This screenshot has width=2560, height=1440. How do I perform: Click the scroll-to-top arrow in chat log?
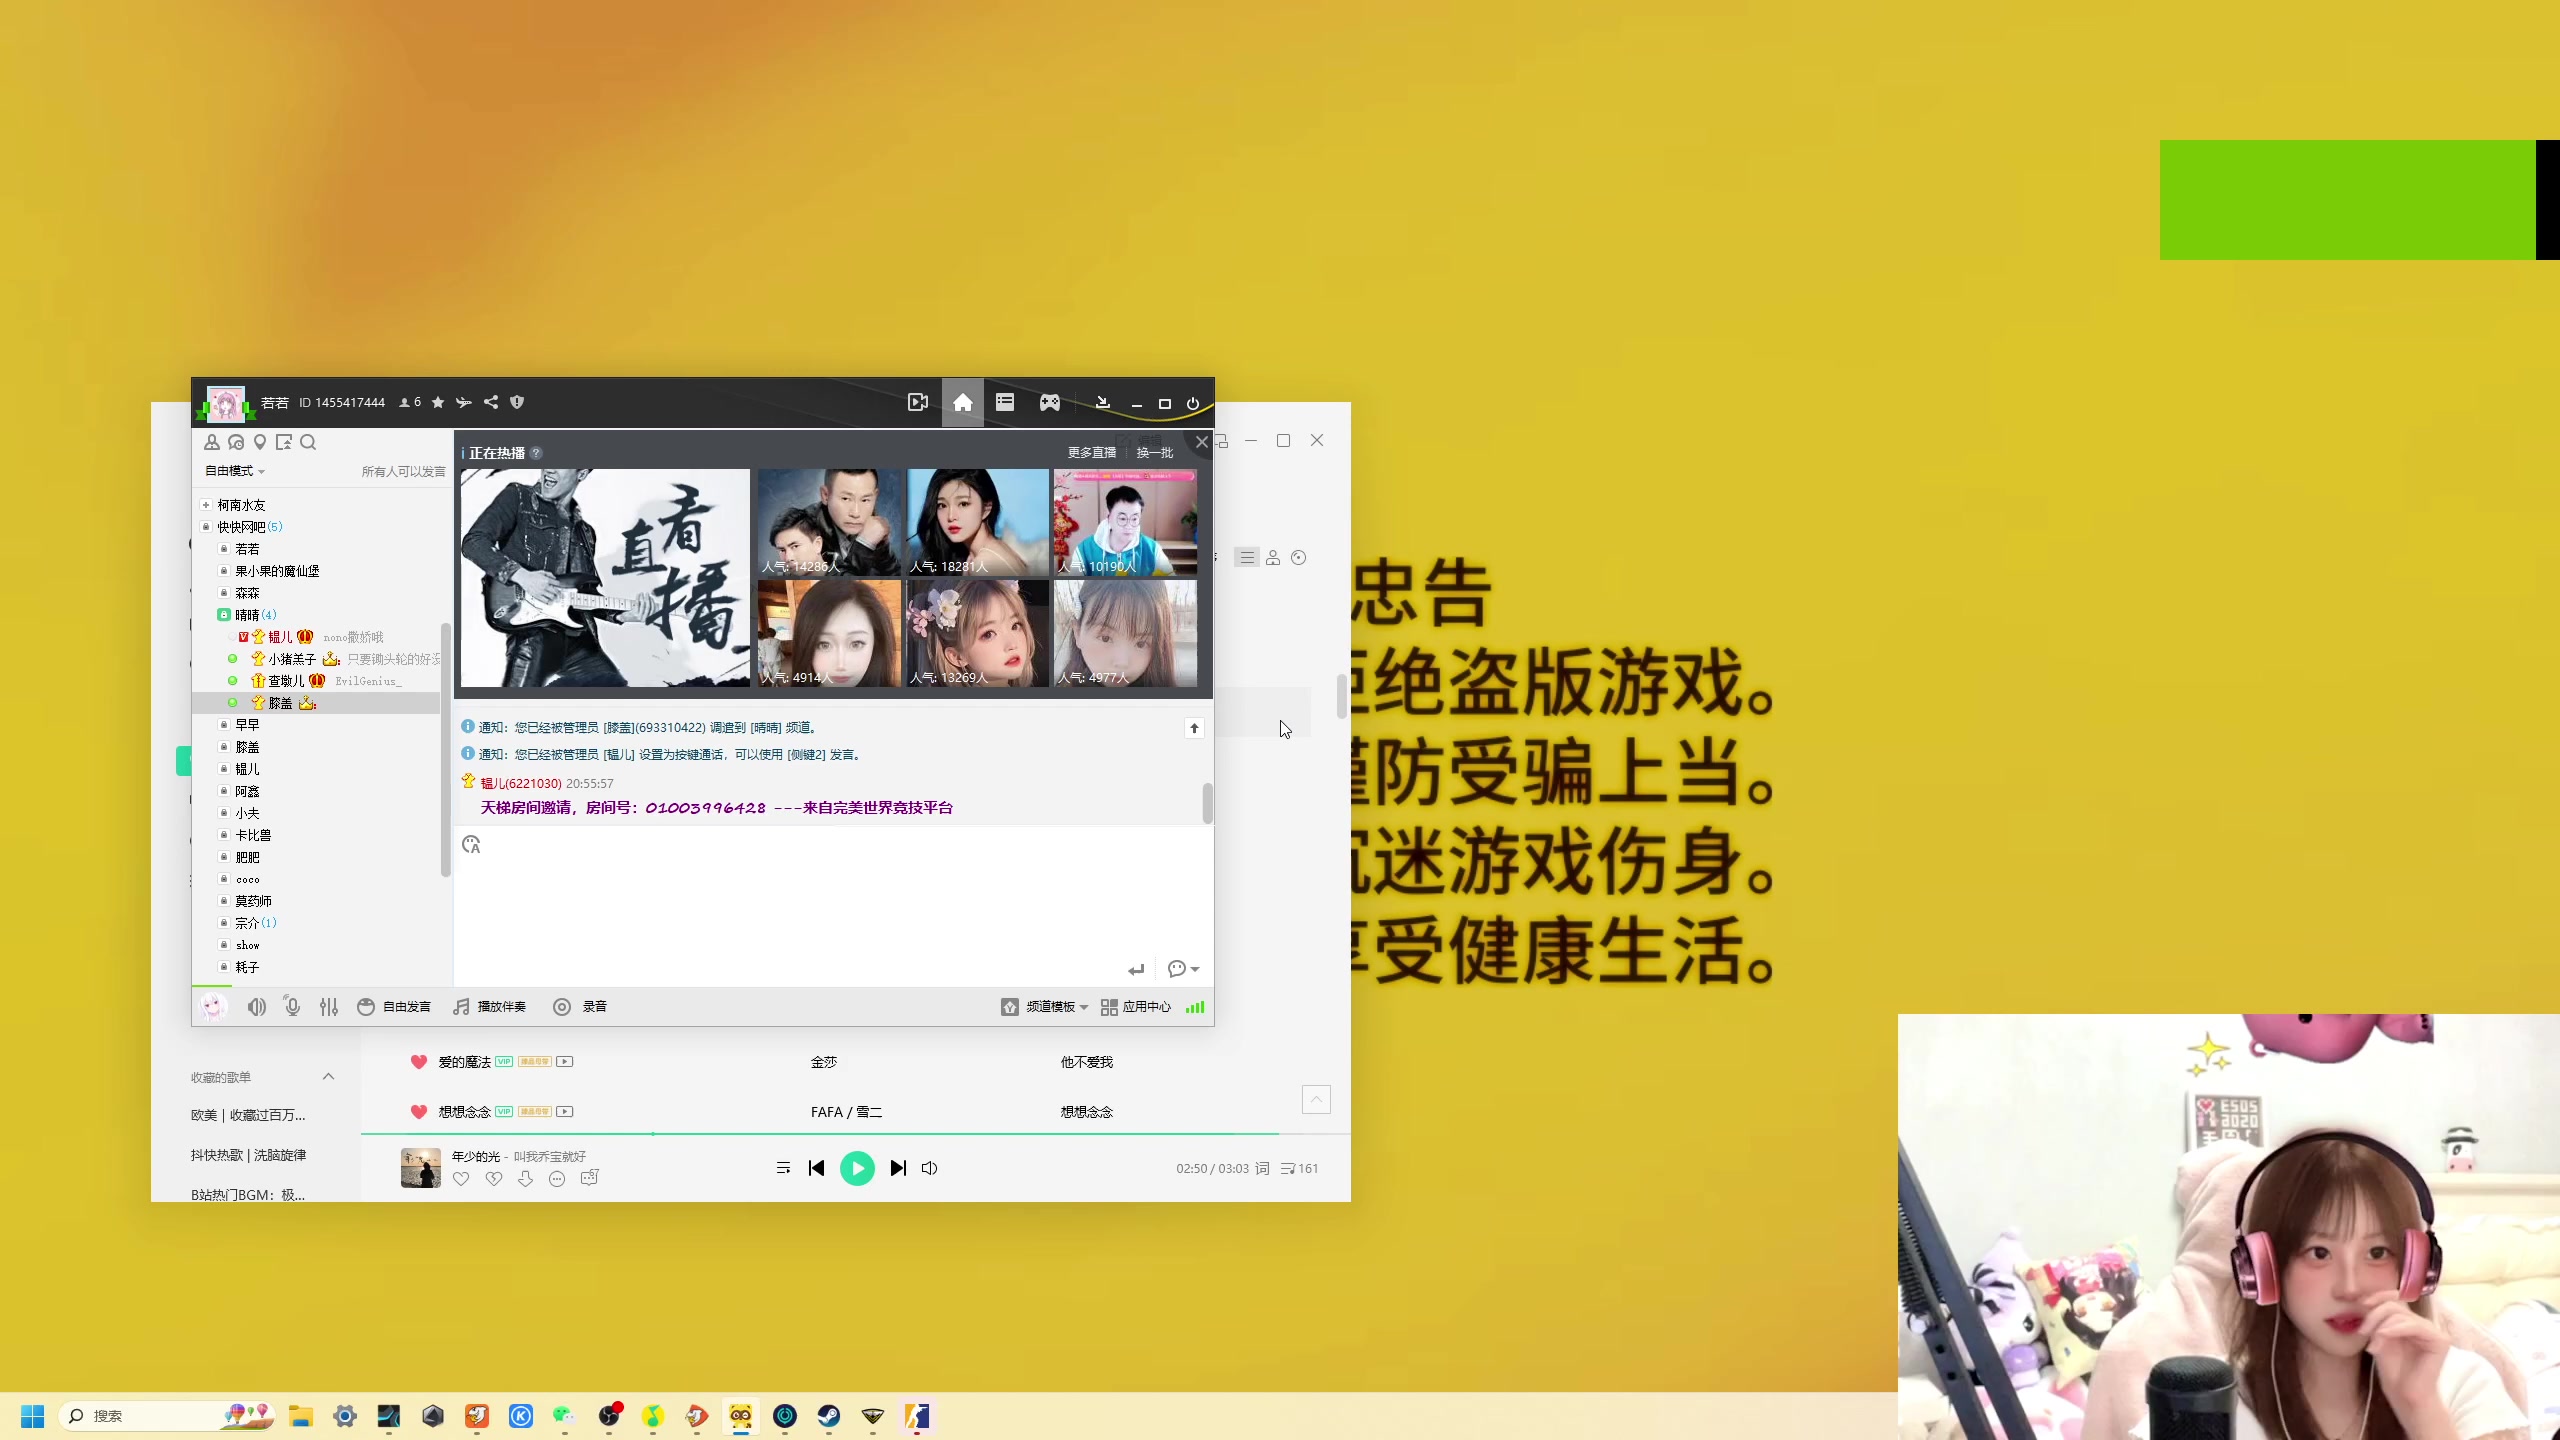[1194, 728]
